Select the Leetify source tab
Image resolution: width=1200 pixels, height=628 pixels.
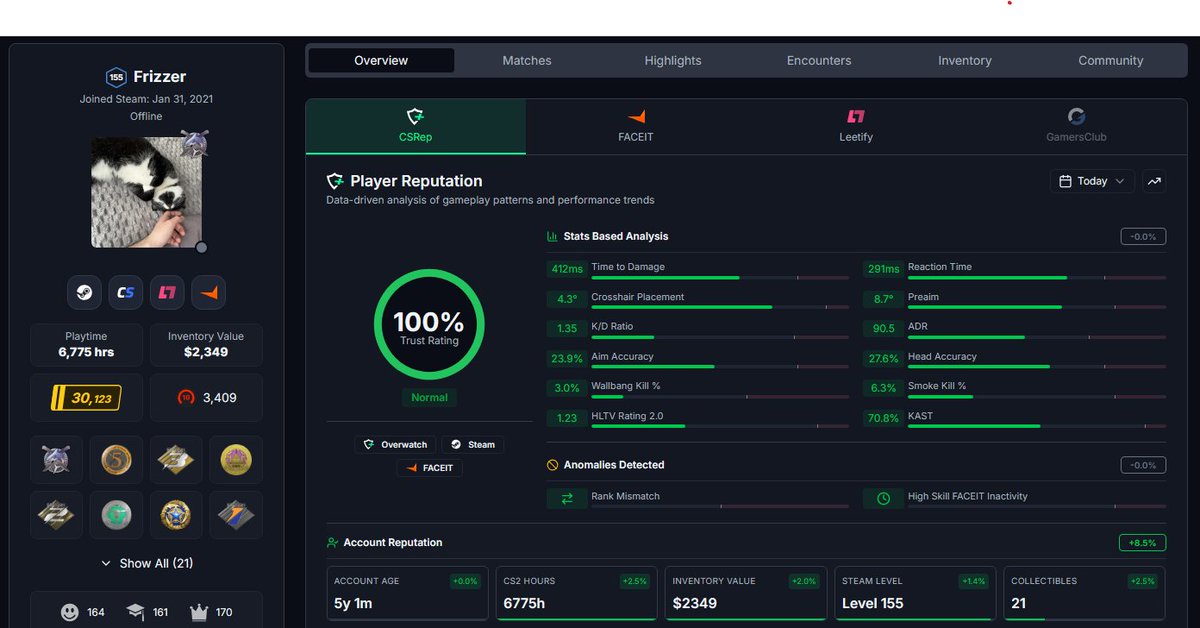coord(856,126)
